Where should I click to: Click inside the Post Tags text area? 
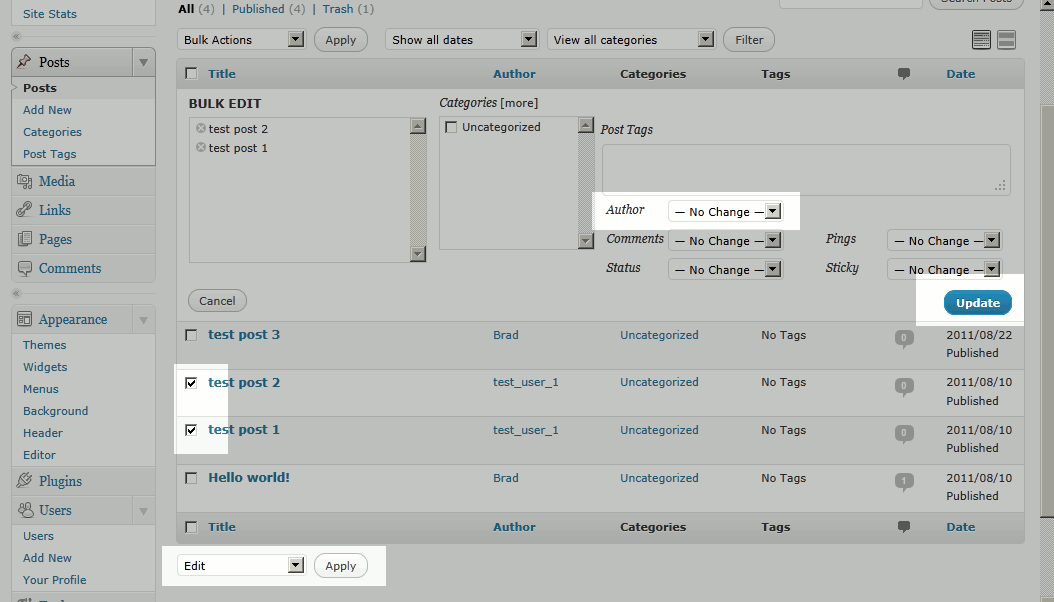[x=805, y=169]
